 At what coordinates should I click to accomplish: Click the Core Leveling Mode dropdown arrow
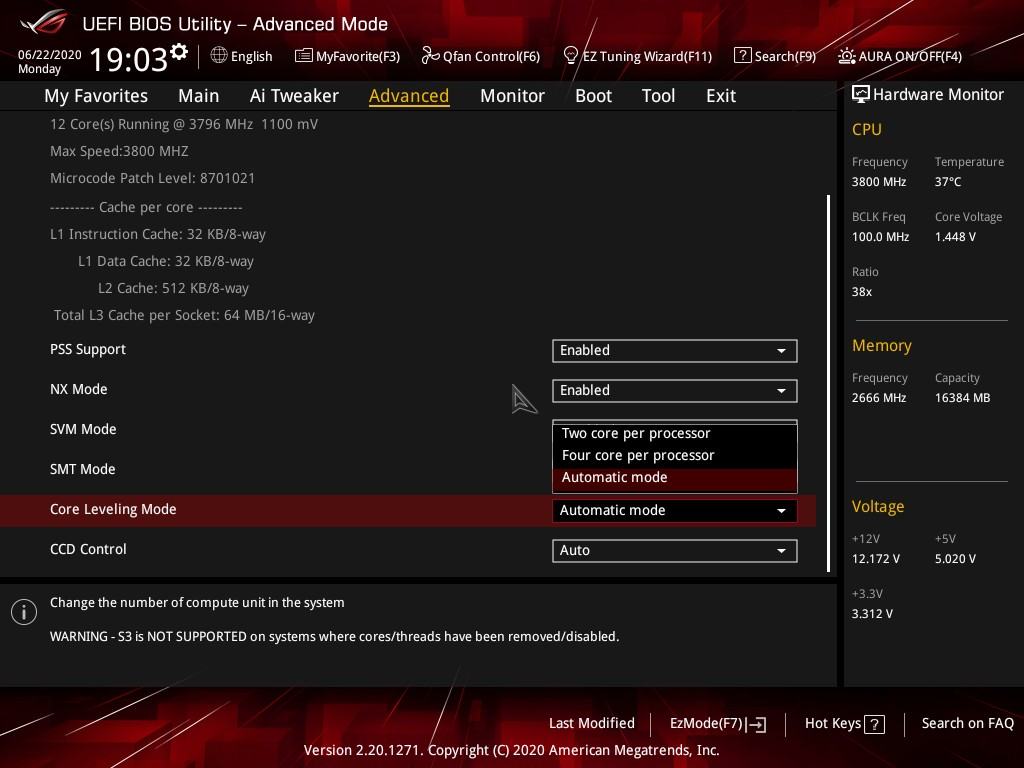tap(781, 511)
